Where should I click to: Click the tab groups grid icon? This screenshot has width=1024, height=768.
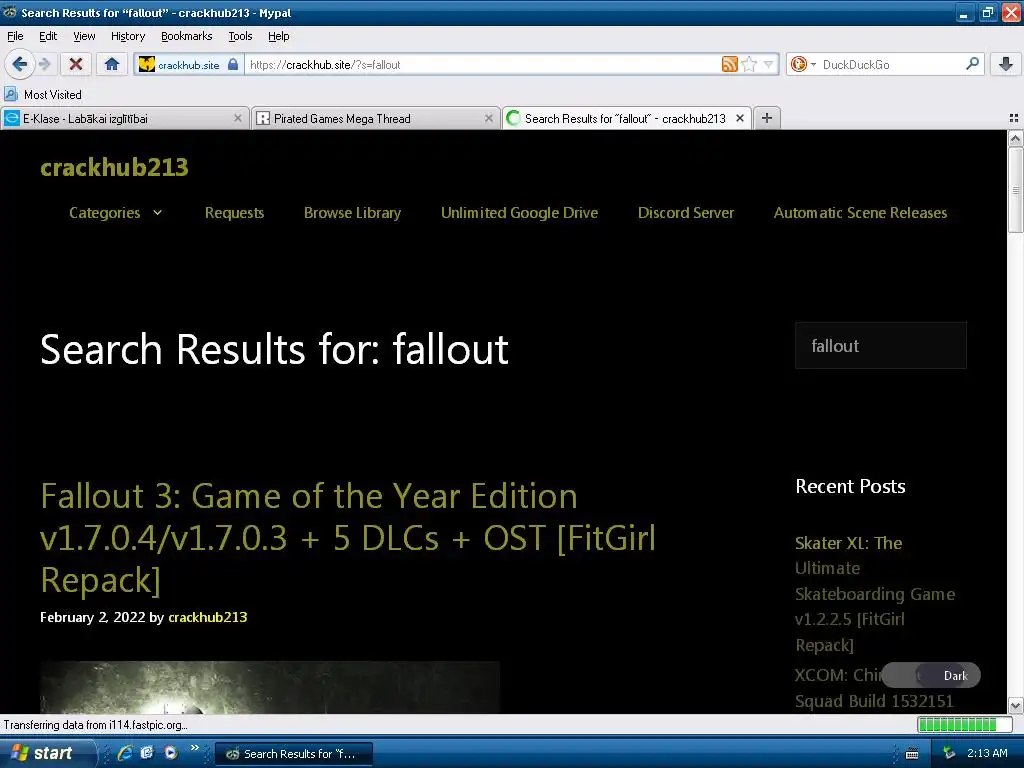tap(1014, 118)
